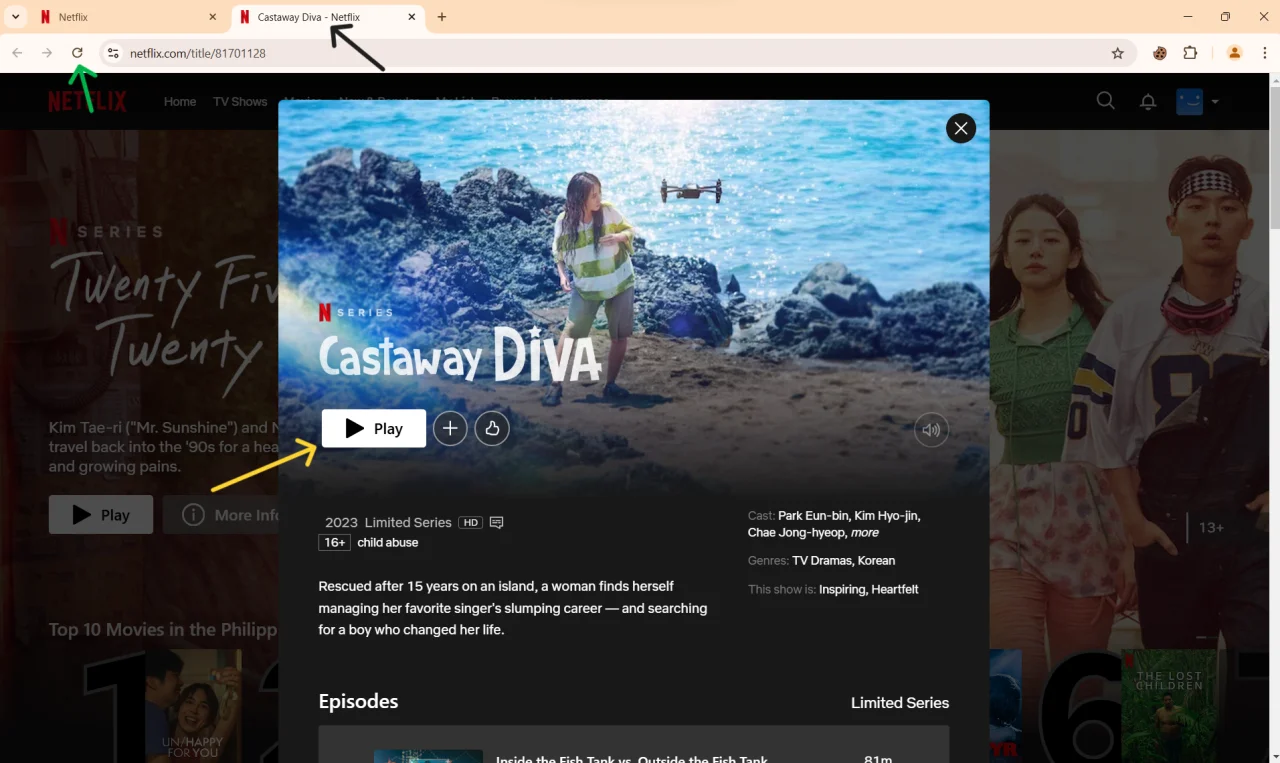
Task: Close the Castaway Diva title preview
Action: click(961, 128)
